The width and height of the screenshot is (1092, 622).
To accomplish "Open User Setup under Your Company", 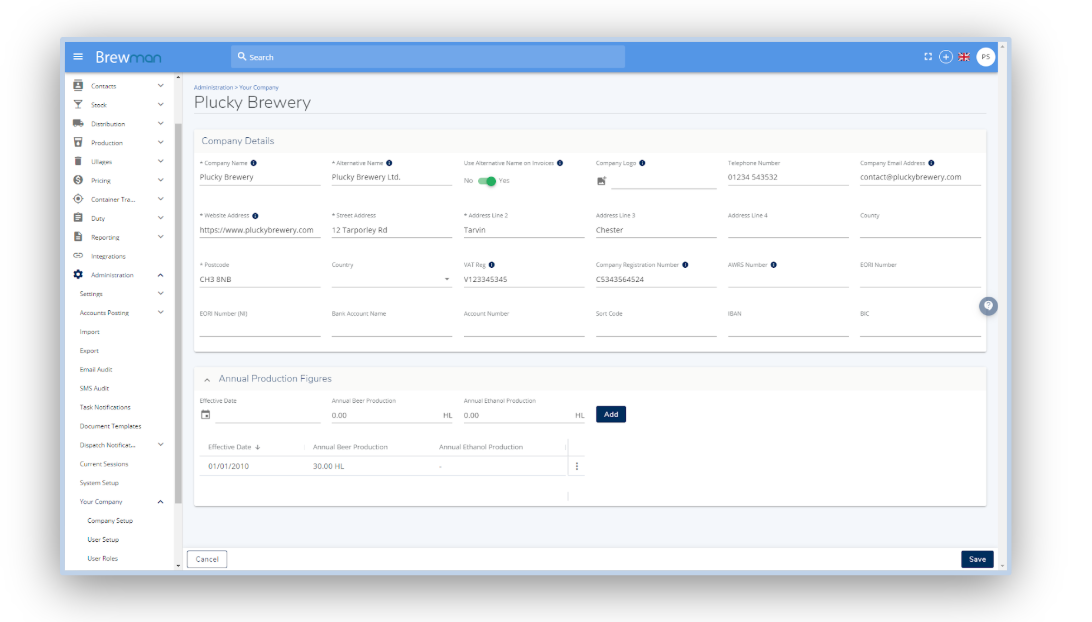I will click(103, 539).
